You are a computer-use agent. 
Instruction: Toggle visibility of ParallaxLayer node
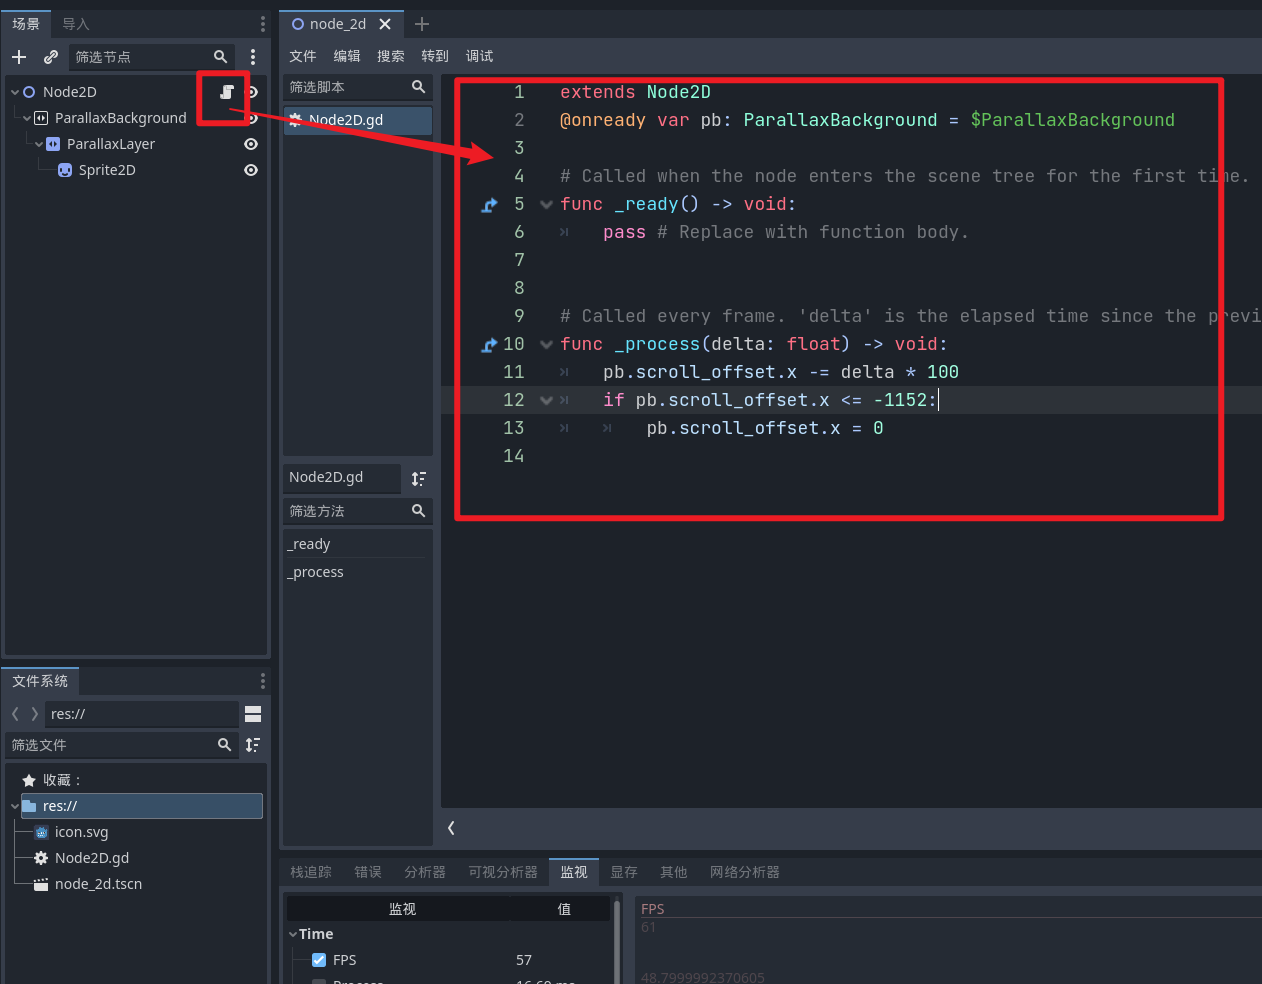250,143
